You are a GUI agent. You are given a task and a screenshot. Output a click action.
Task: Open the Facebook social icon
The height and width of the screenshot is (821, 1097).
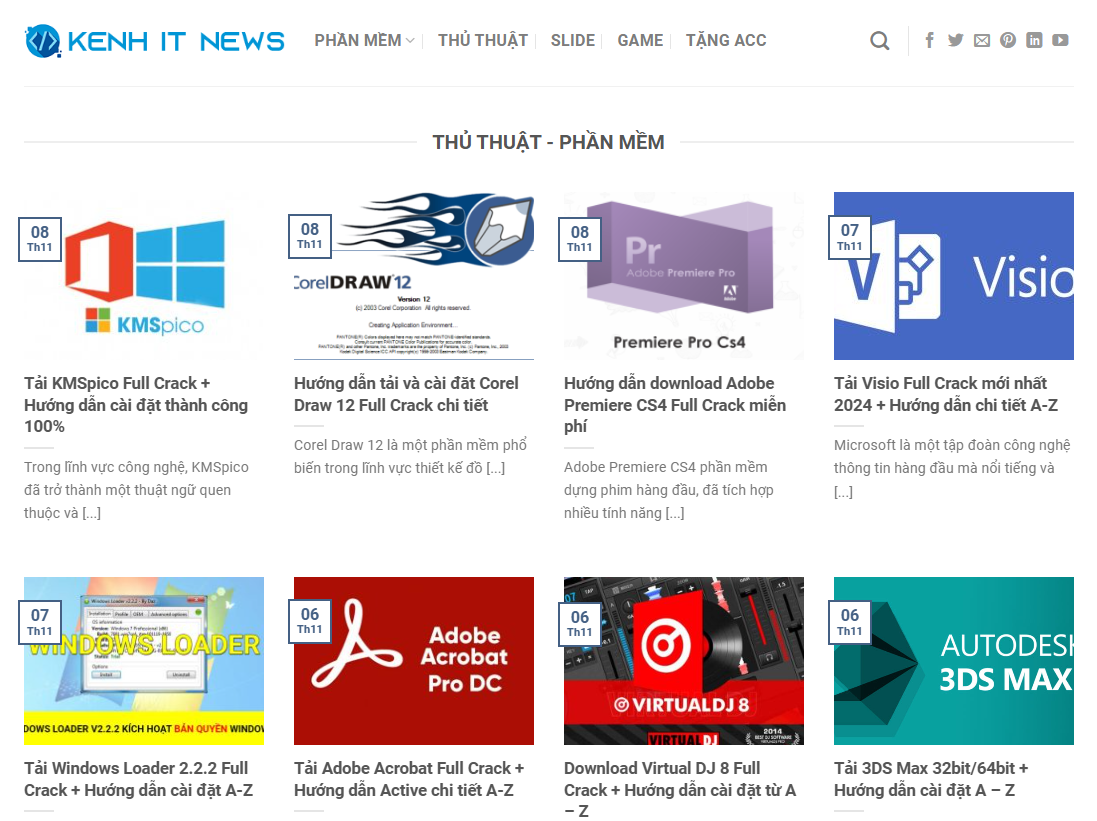pos(929,40)
